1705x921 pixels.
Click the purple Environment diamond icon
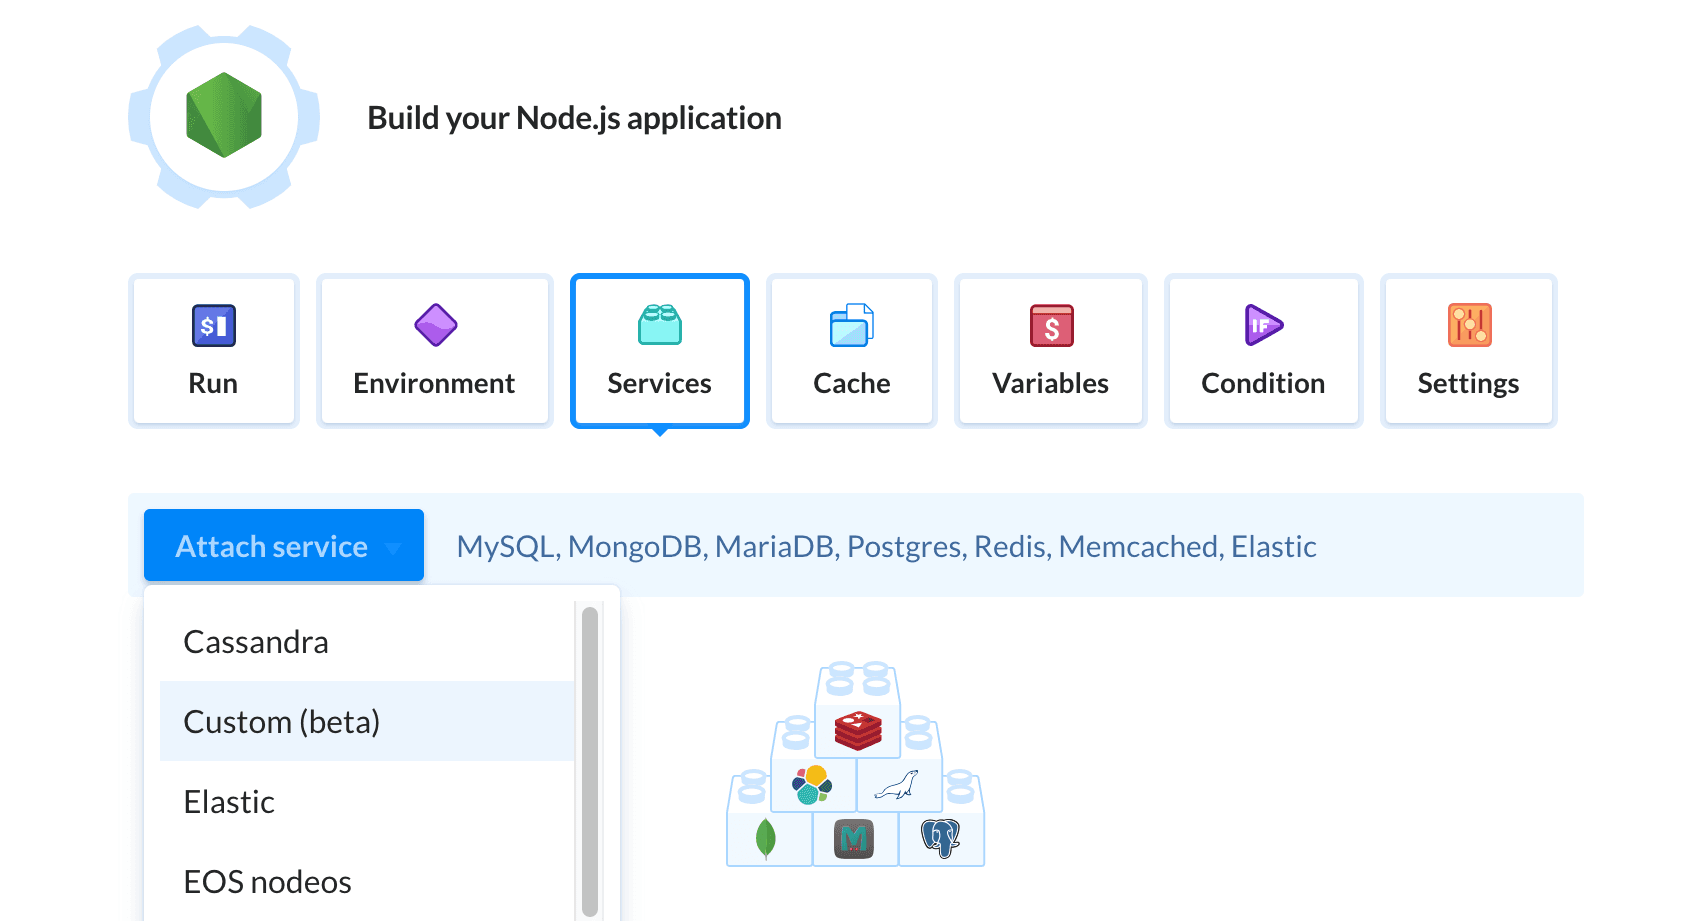(435, 325)
